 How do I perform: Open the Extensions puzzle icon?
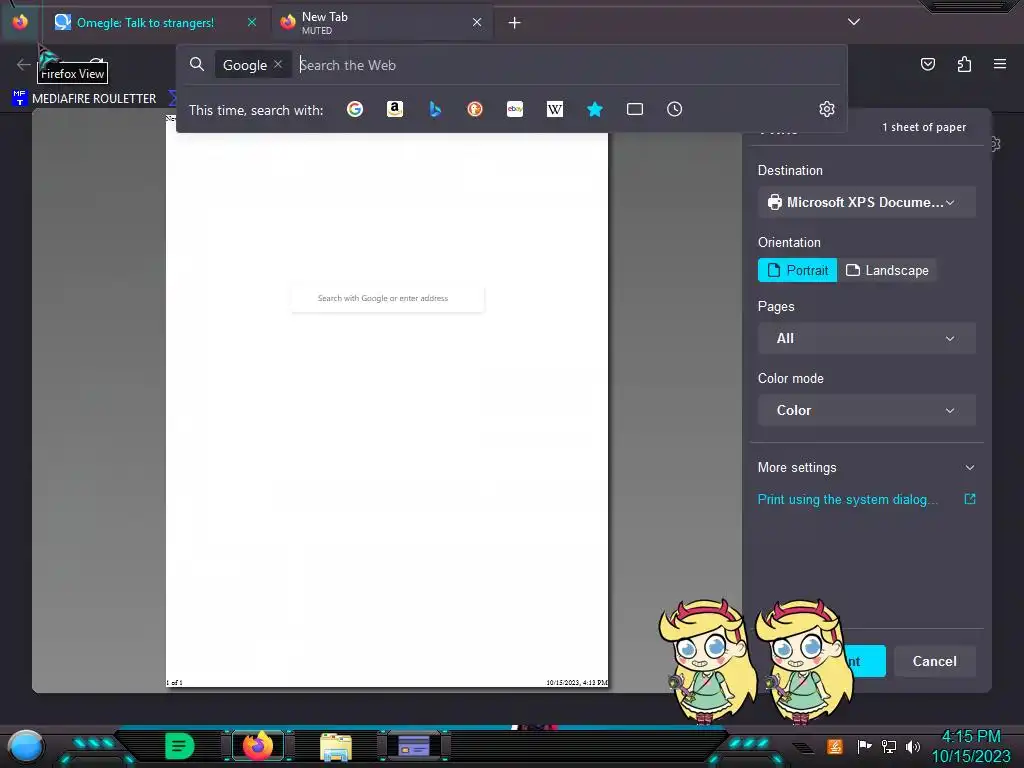(964, 64)
